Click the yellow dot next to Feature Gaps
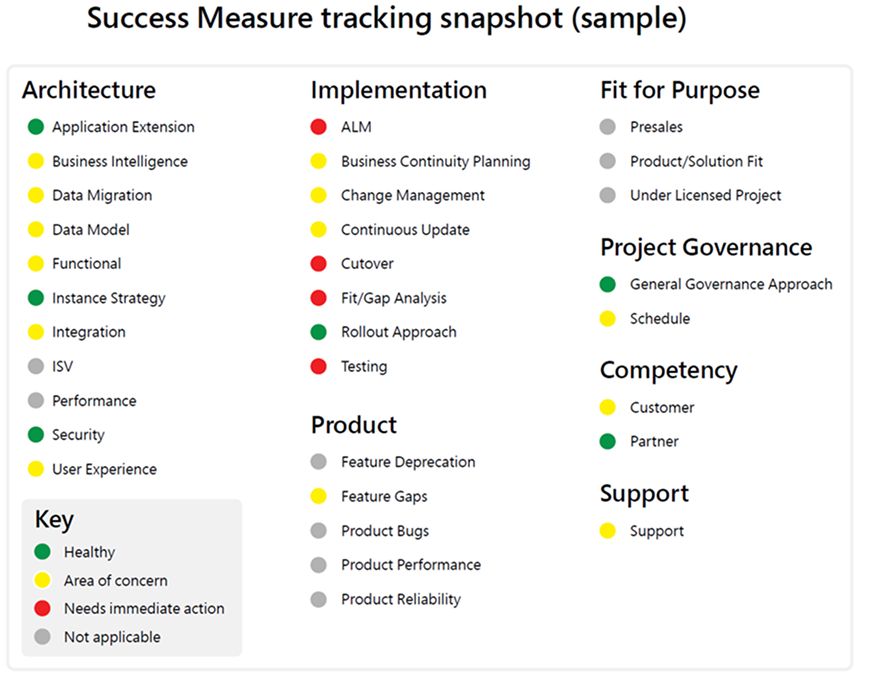The image size is (870, 680). pyautogui.click(x=319, y=496)
